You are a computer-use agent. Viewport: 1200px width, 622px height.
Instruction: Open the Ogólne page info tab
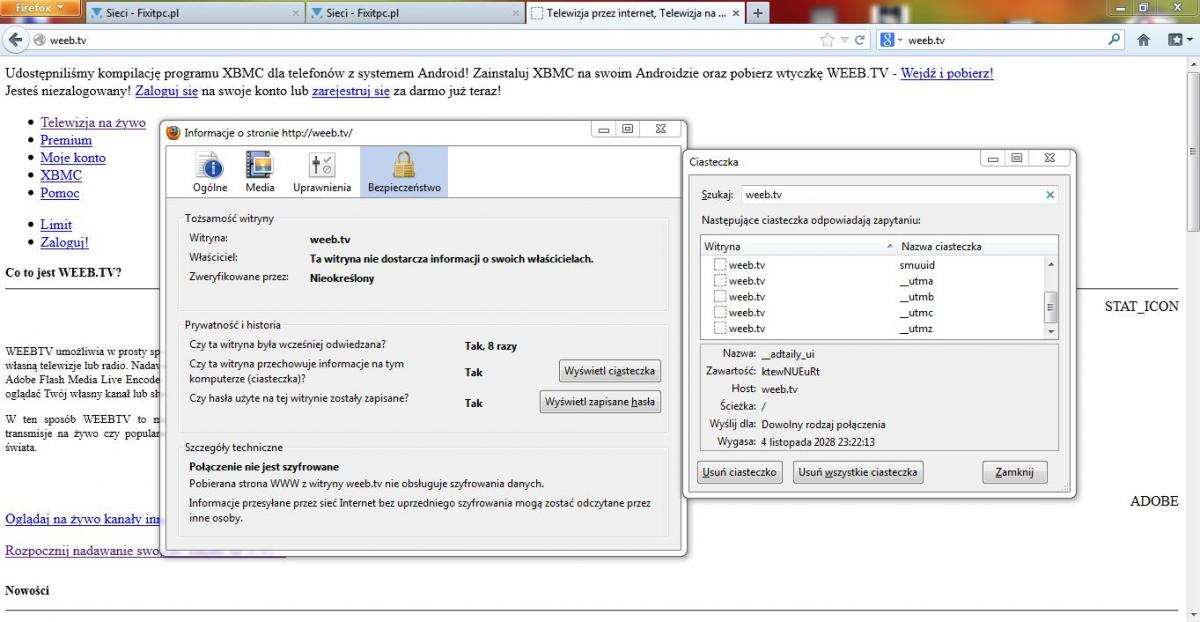point(210,171)
